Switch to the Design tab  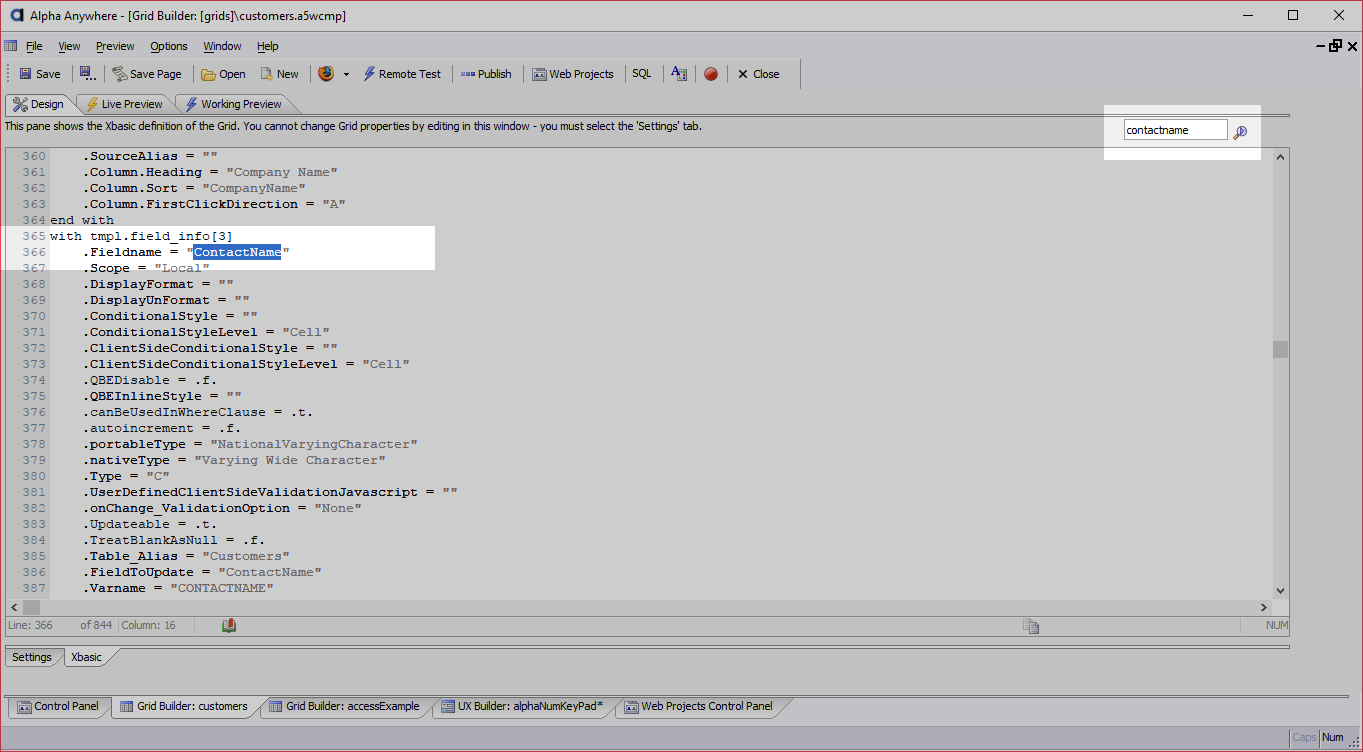pyautogui.click(x=38, y=104)
